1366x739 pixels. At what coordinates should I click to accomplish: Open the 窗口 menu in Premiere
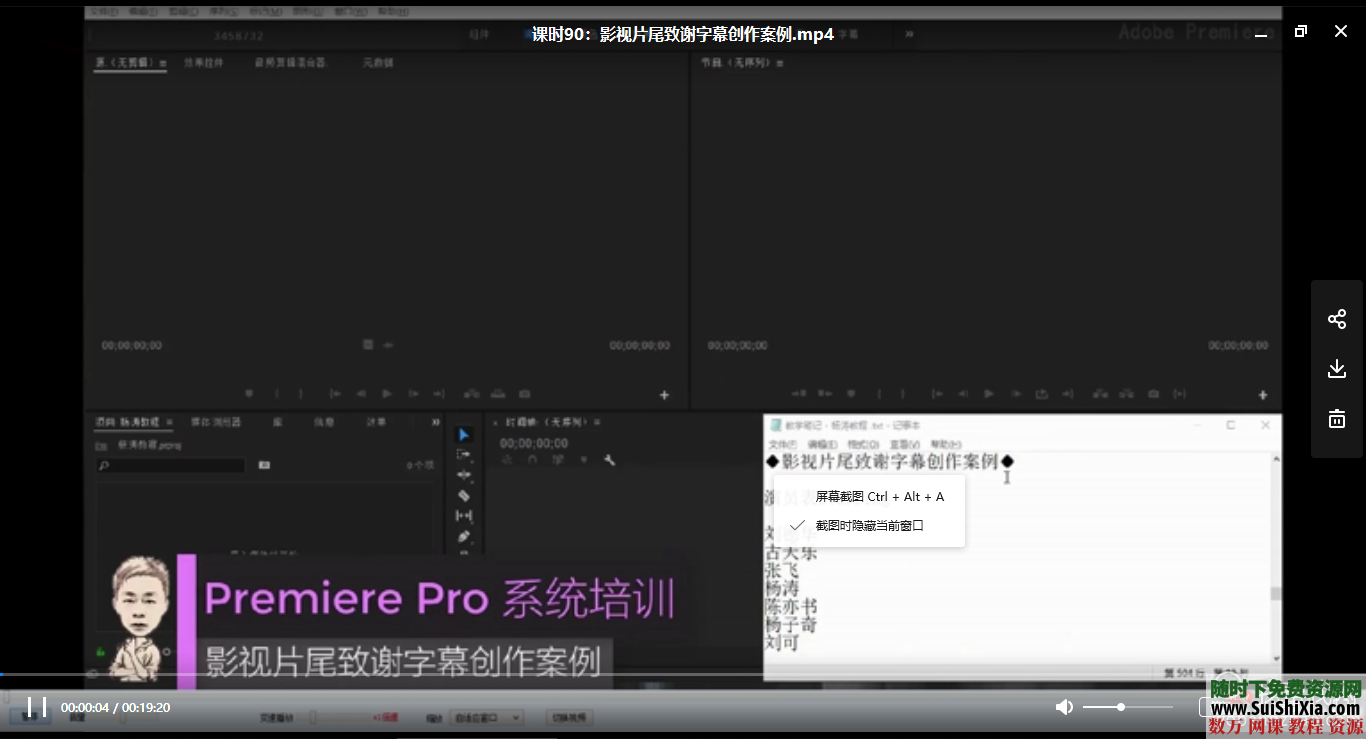click(x=352, y=11)
